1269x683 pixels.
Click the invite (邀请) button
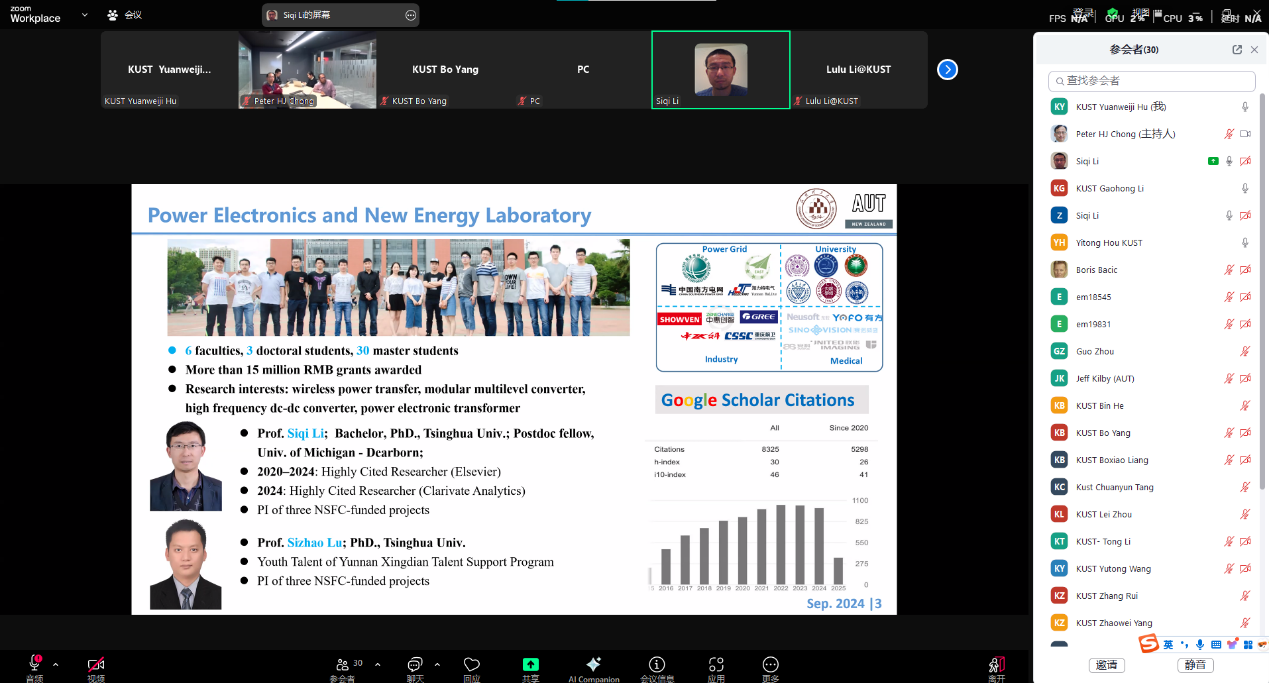(x=1107, y=665)
